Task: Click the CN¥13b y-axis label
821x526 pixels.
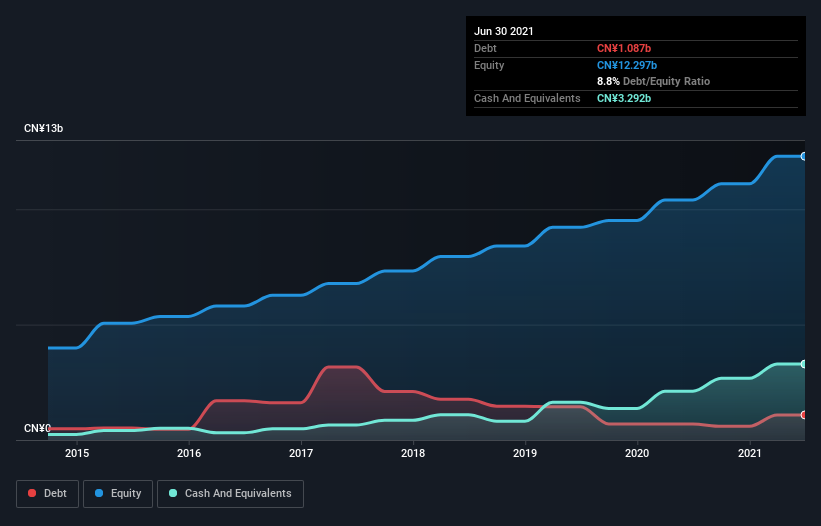Action: [43, 128]
